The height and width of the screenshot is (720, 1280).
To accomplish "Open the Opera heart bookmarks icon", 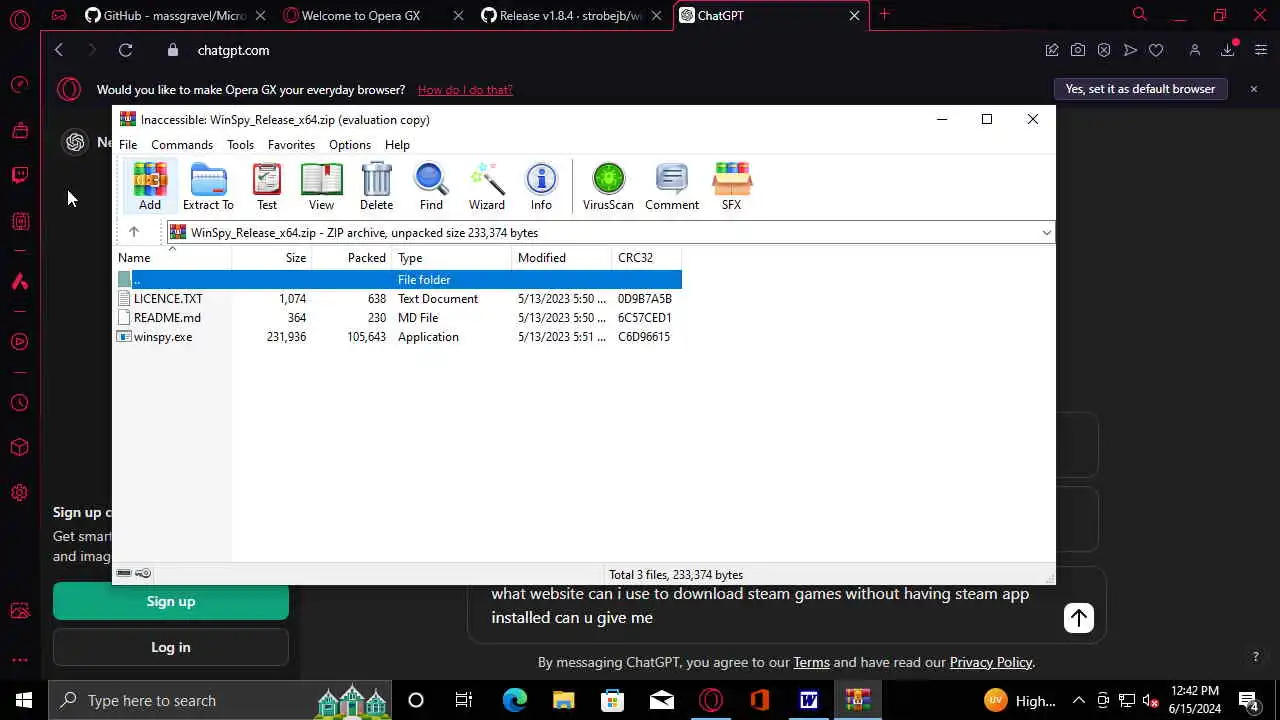I will (1156, 50).
